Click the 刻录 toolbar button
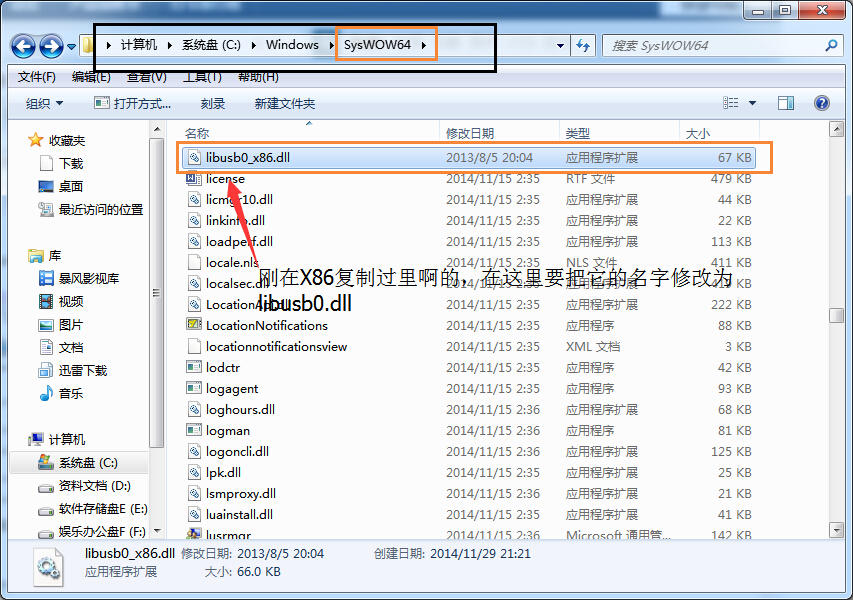This screenshot has width=853, height=600. pyautogui.click(x=213, y=103)
